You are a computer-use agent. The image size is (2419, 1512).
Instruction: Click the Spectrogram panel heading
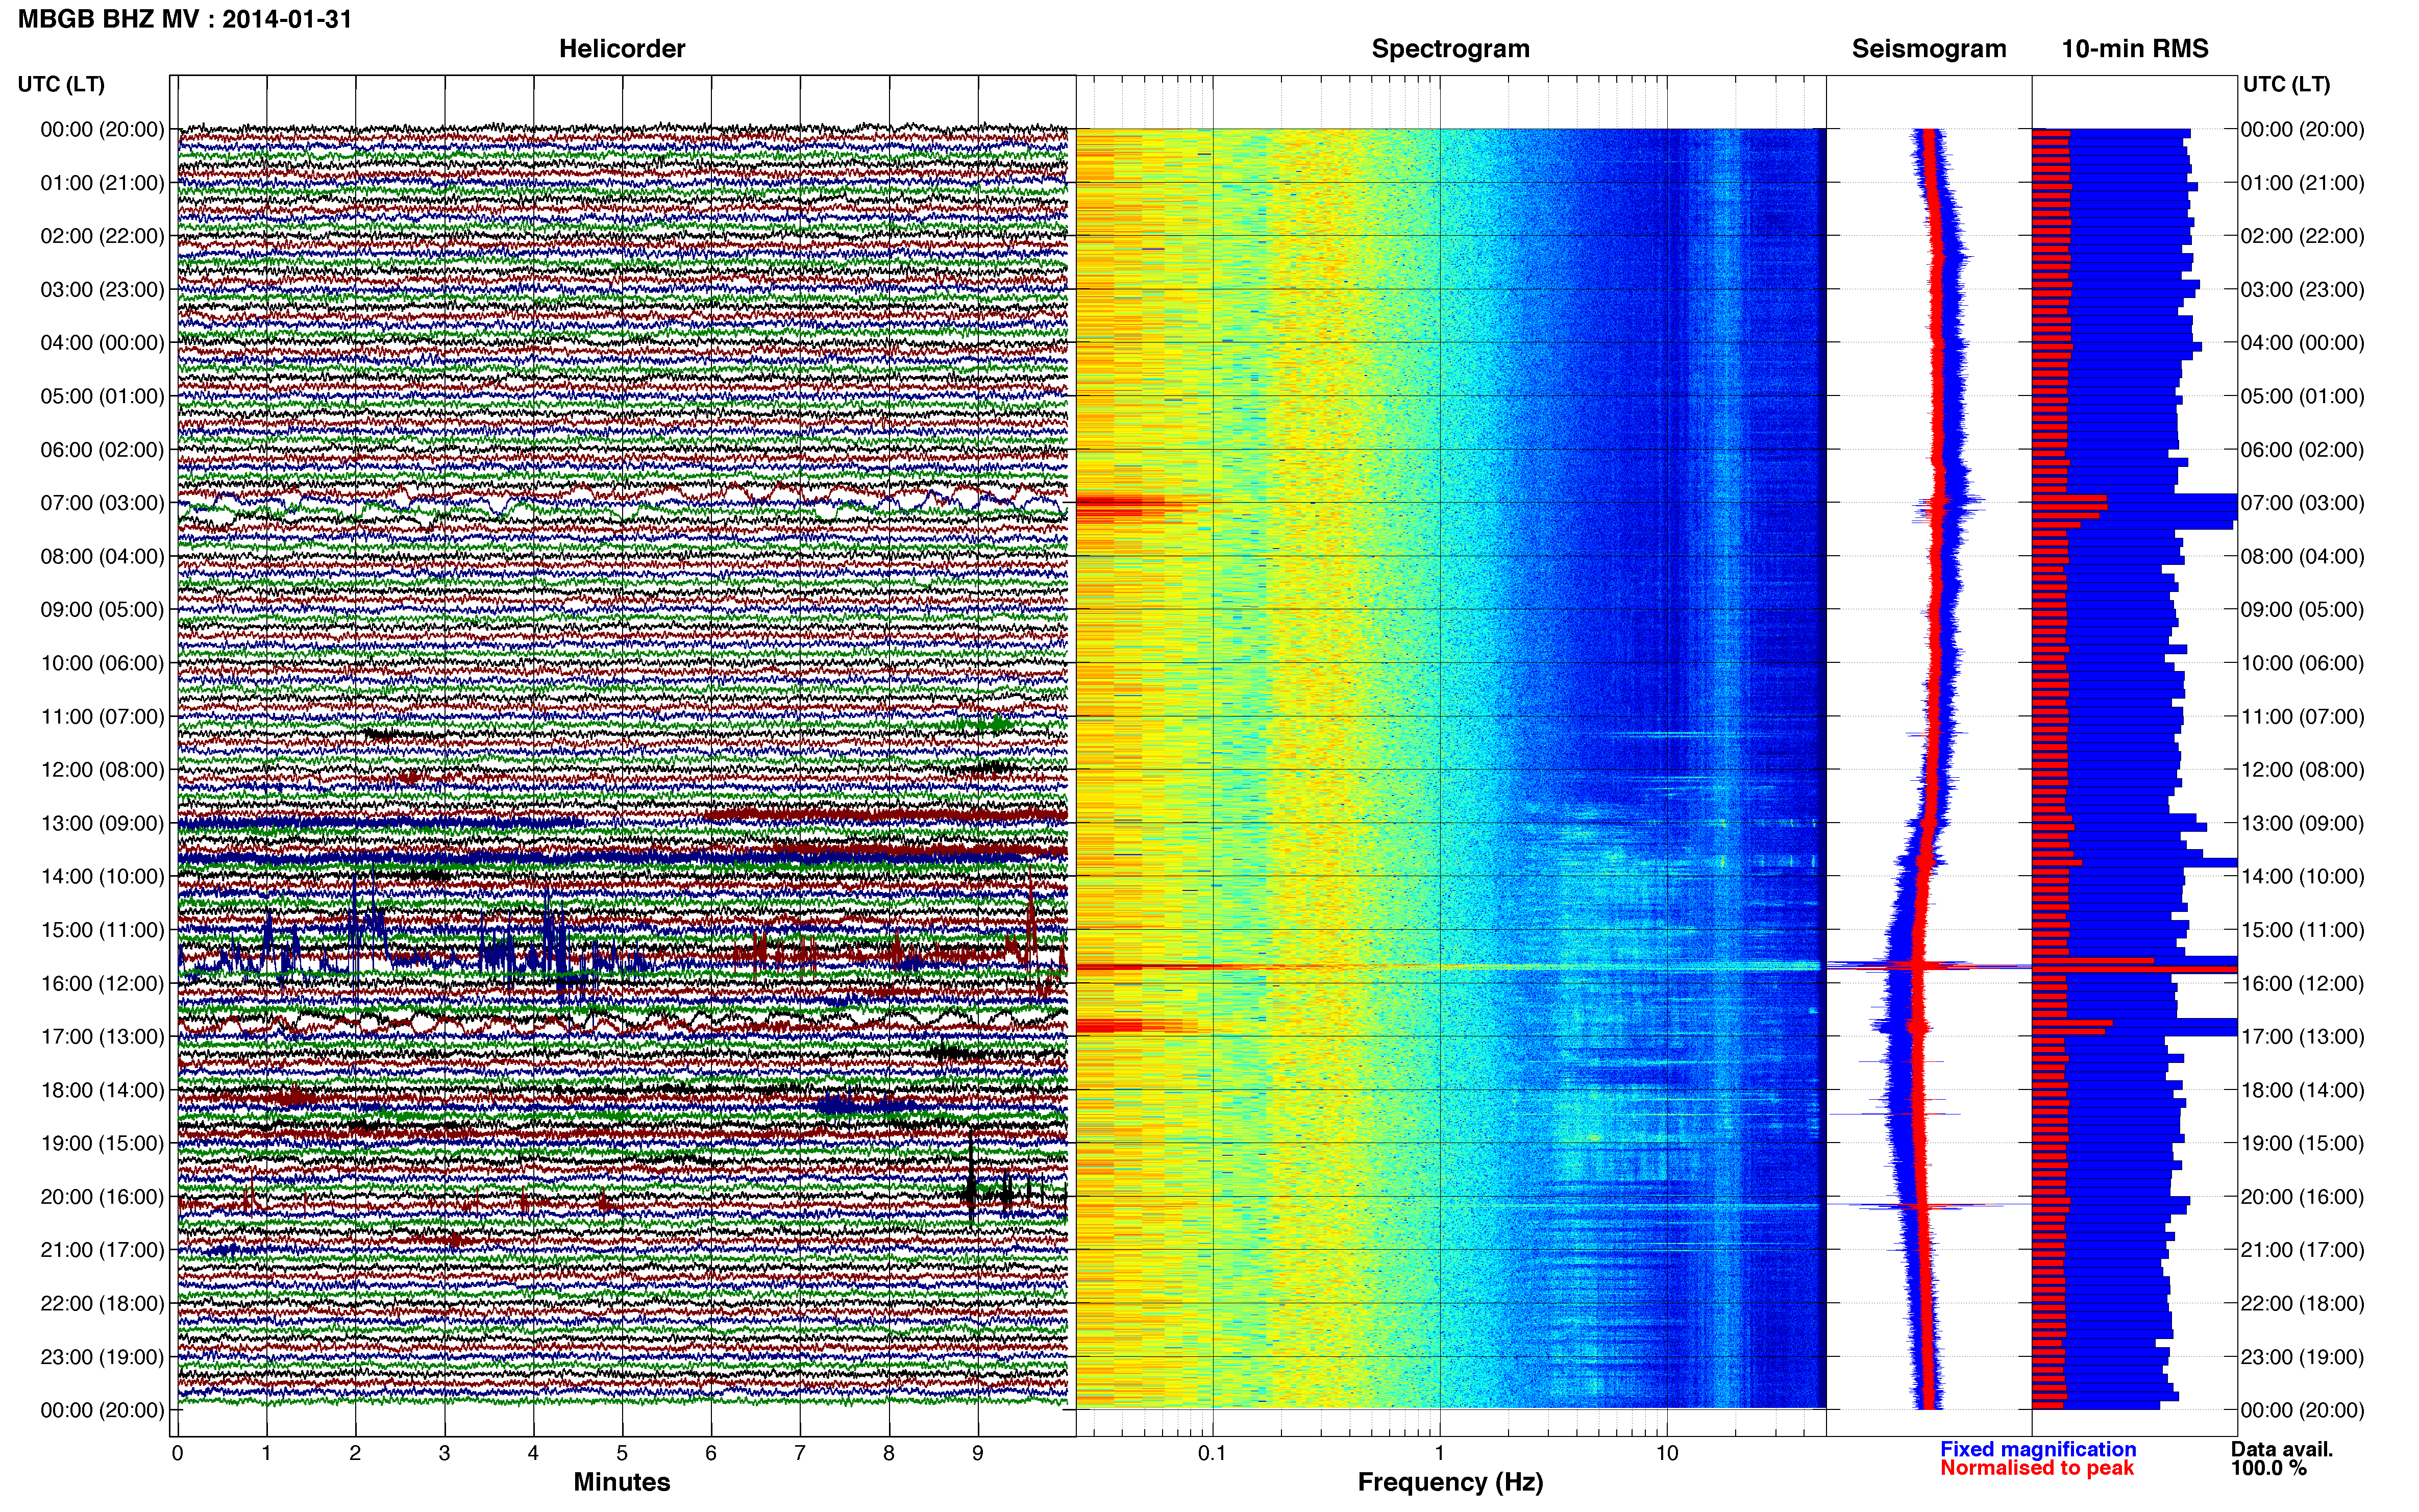click(x=1450, y=49)
